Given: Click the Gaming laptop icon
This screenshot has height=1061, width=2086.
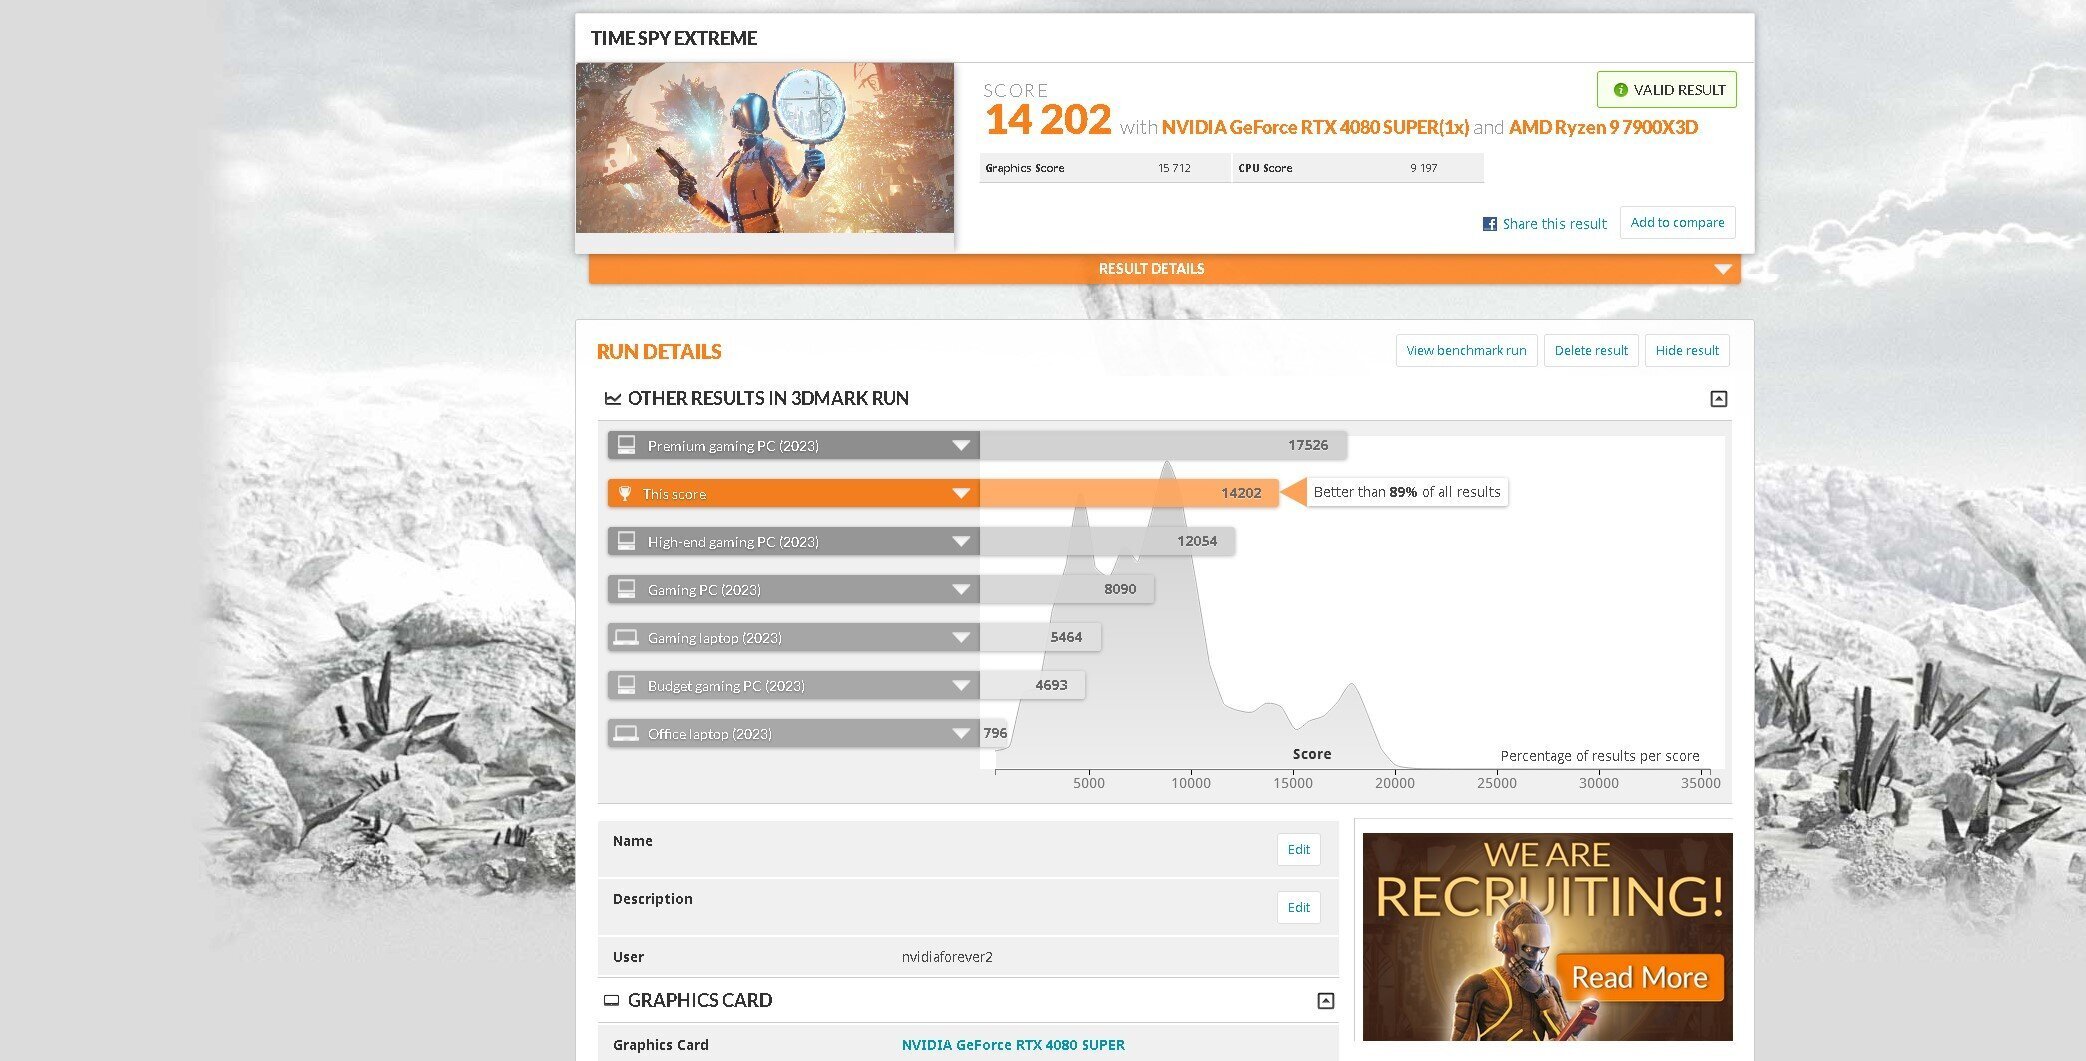Looking at the screenshot, I should tap(626, 637).
